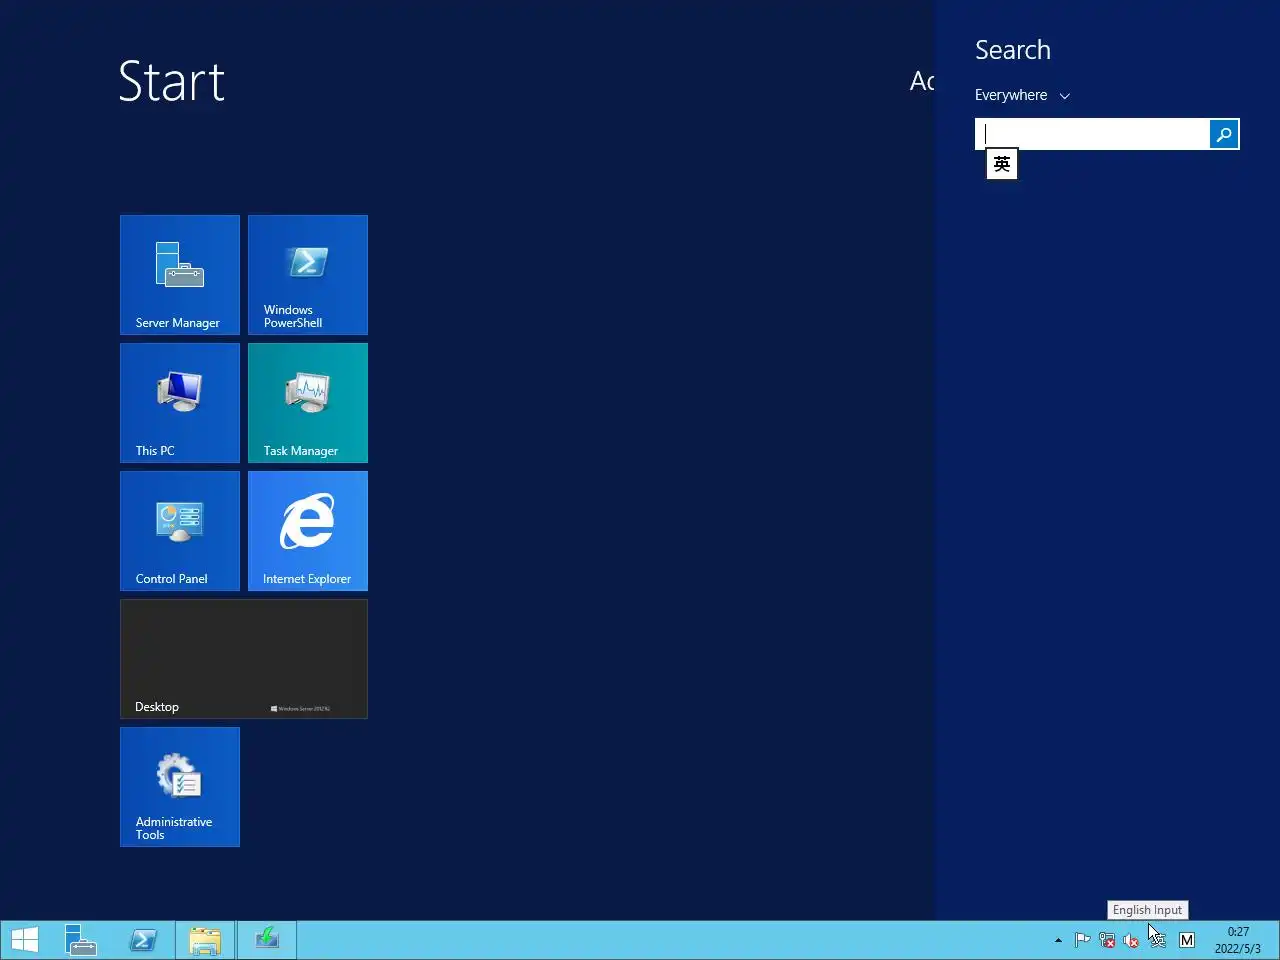Click the Action Center flag icon
Viewport: 1280px width, 960px height.
point(1082,940)
